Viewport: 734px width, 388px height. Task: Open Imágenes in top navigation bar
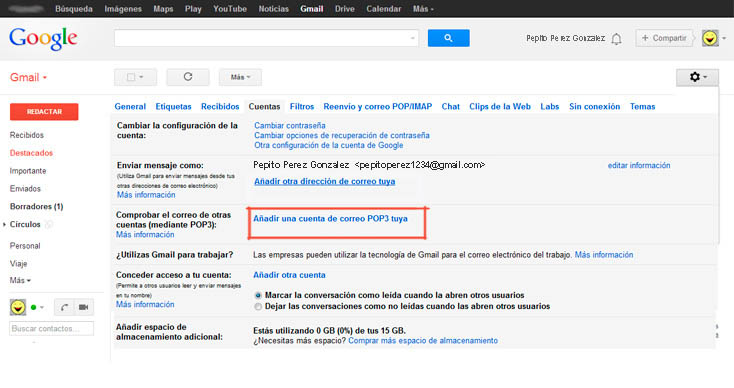[123, 8]
